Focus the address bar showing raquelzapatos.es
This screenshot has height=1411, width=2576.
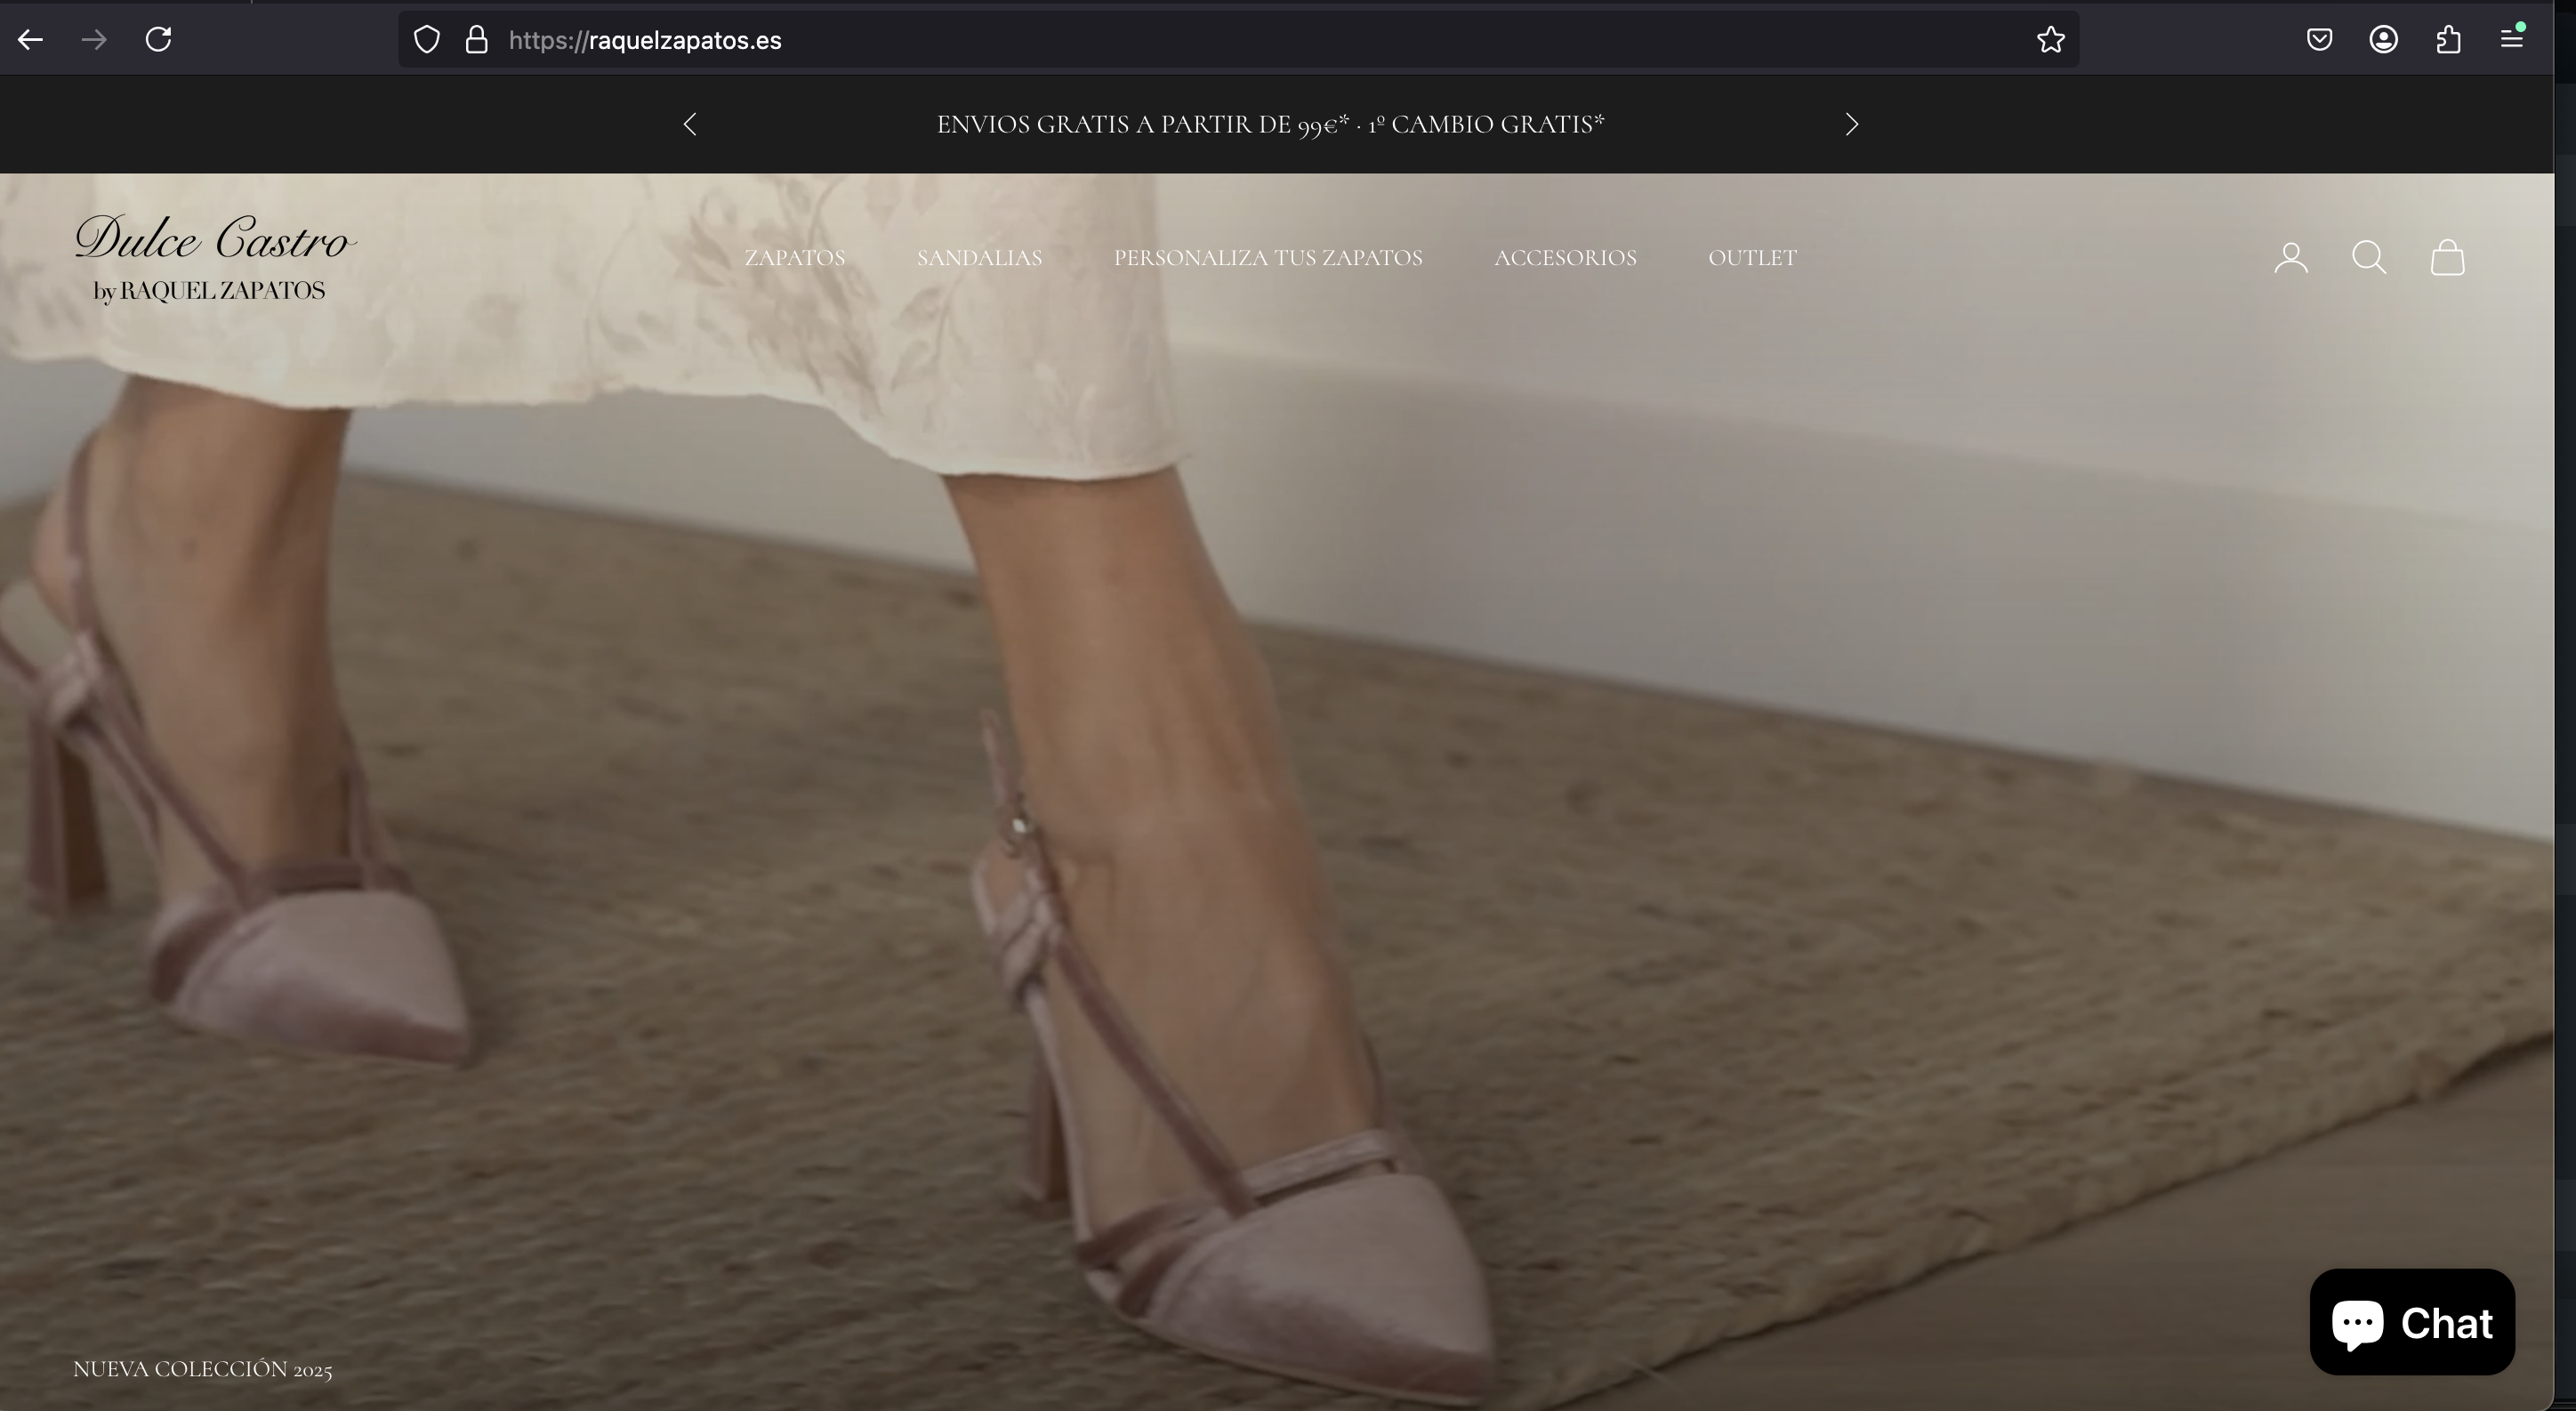click(x=1238, y=40)
